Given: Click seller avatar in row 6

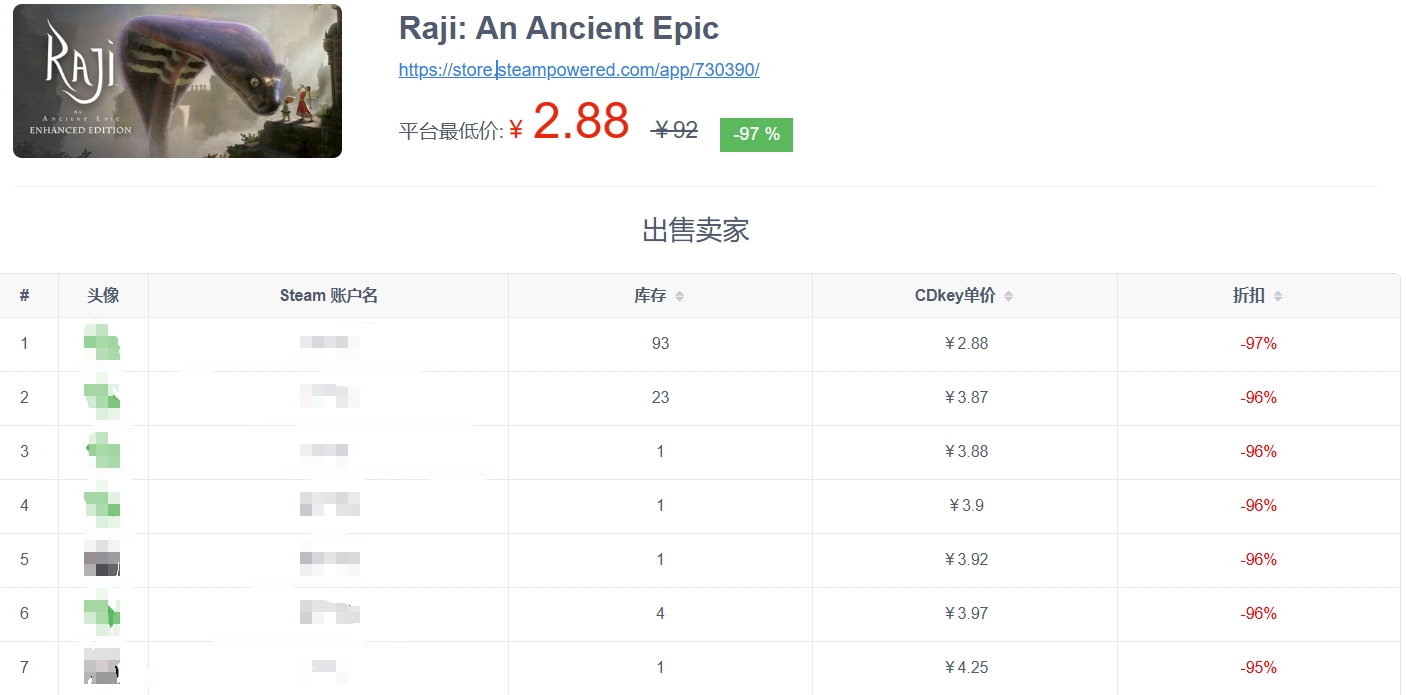Looking at the screenshot, I should (102, 613).
